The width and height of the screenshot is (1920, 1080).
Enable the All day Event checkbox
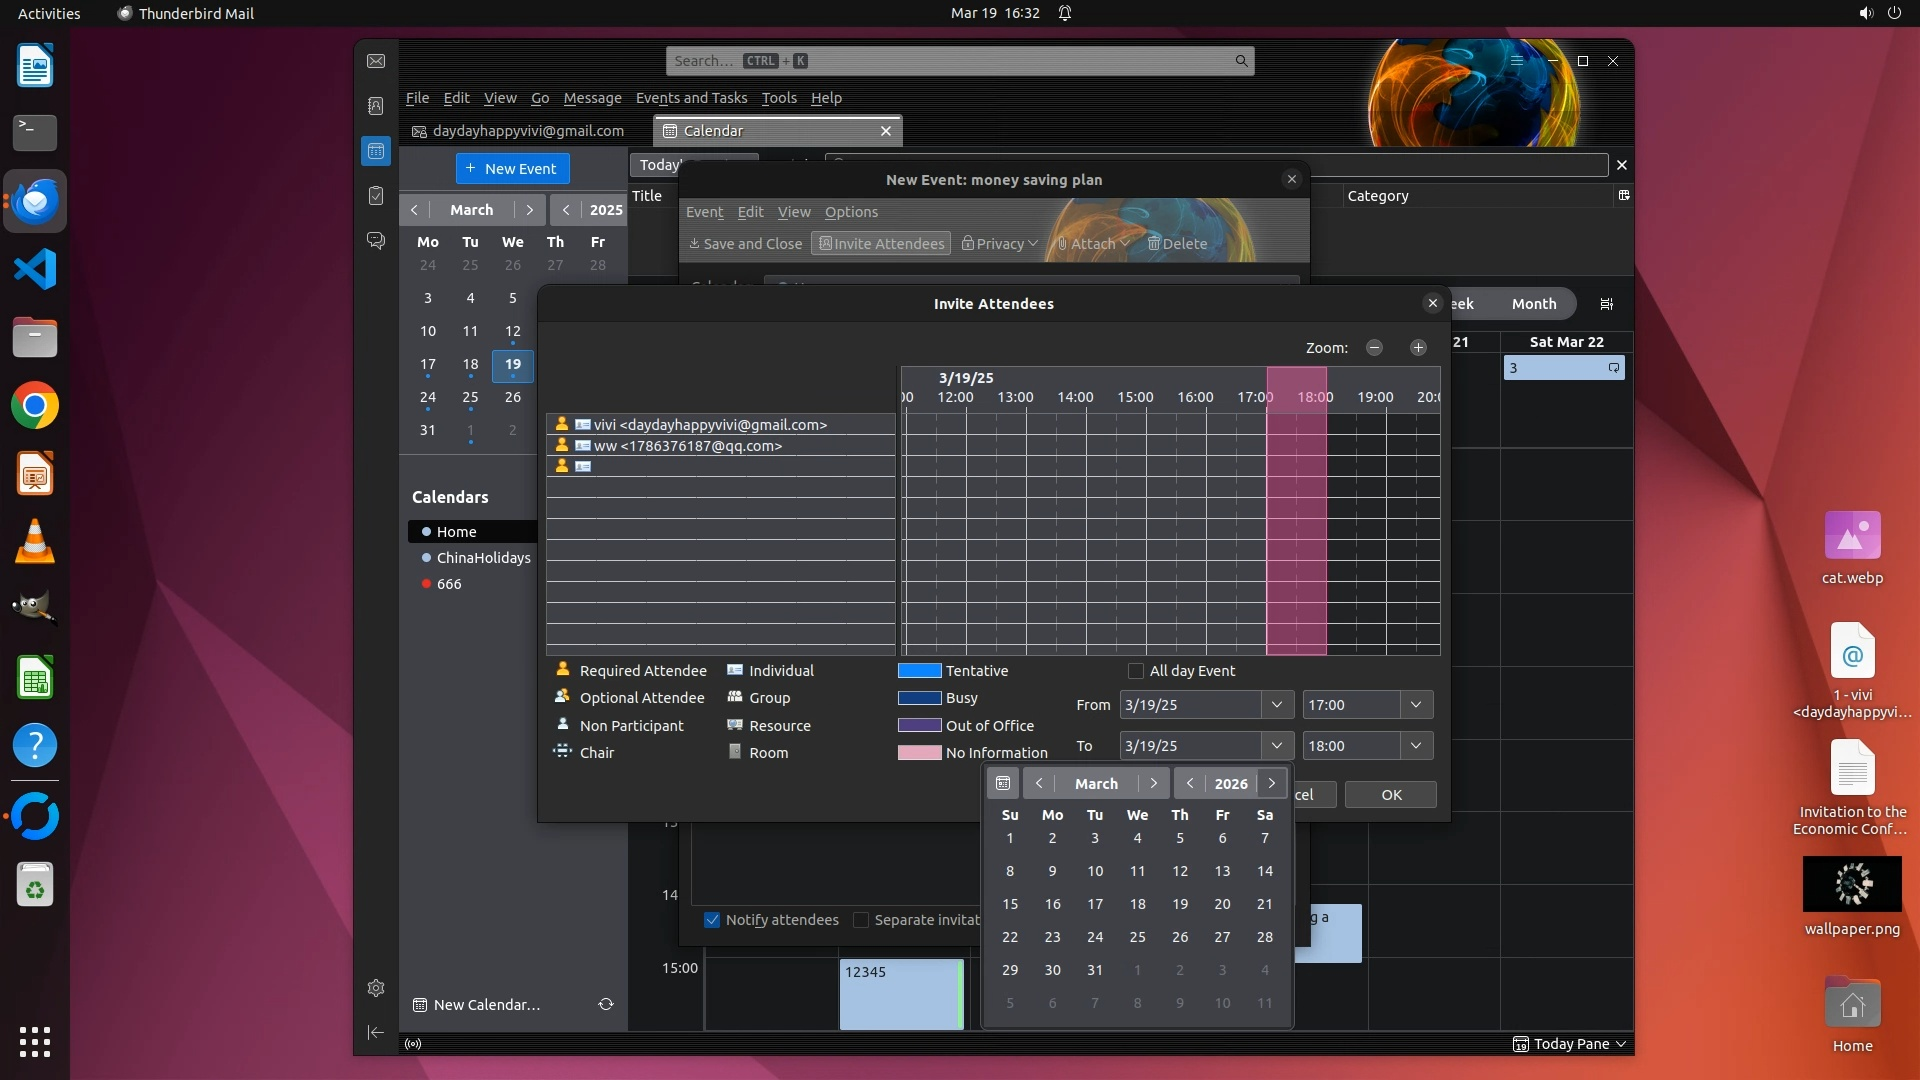point(1136,671)
